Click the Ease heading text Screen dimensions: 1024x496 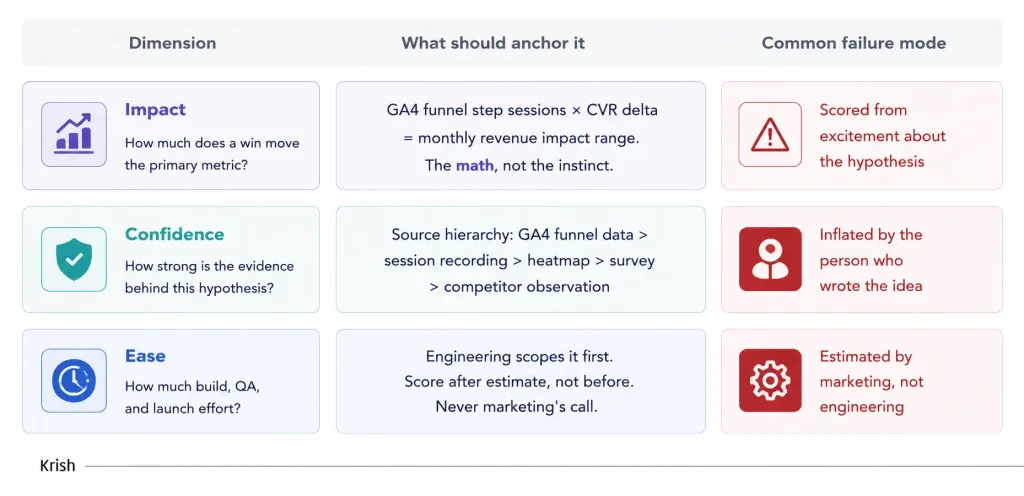tap(145, 356)
